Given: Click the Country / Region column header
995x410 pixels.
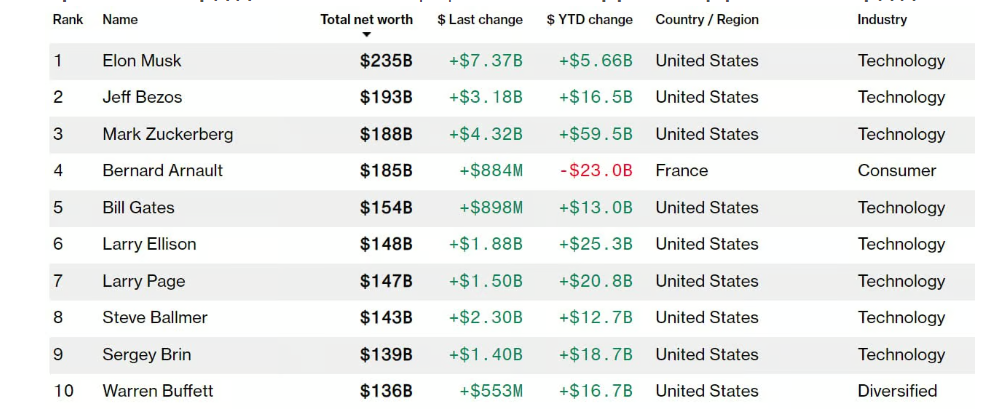Looking at the screenshot, I should 707,19.
